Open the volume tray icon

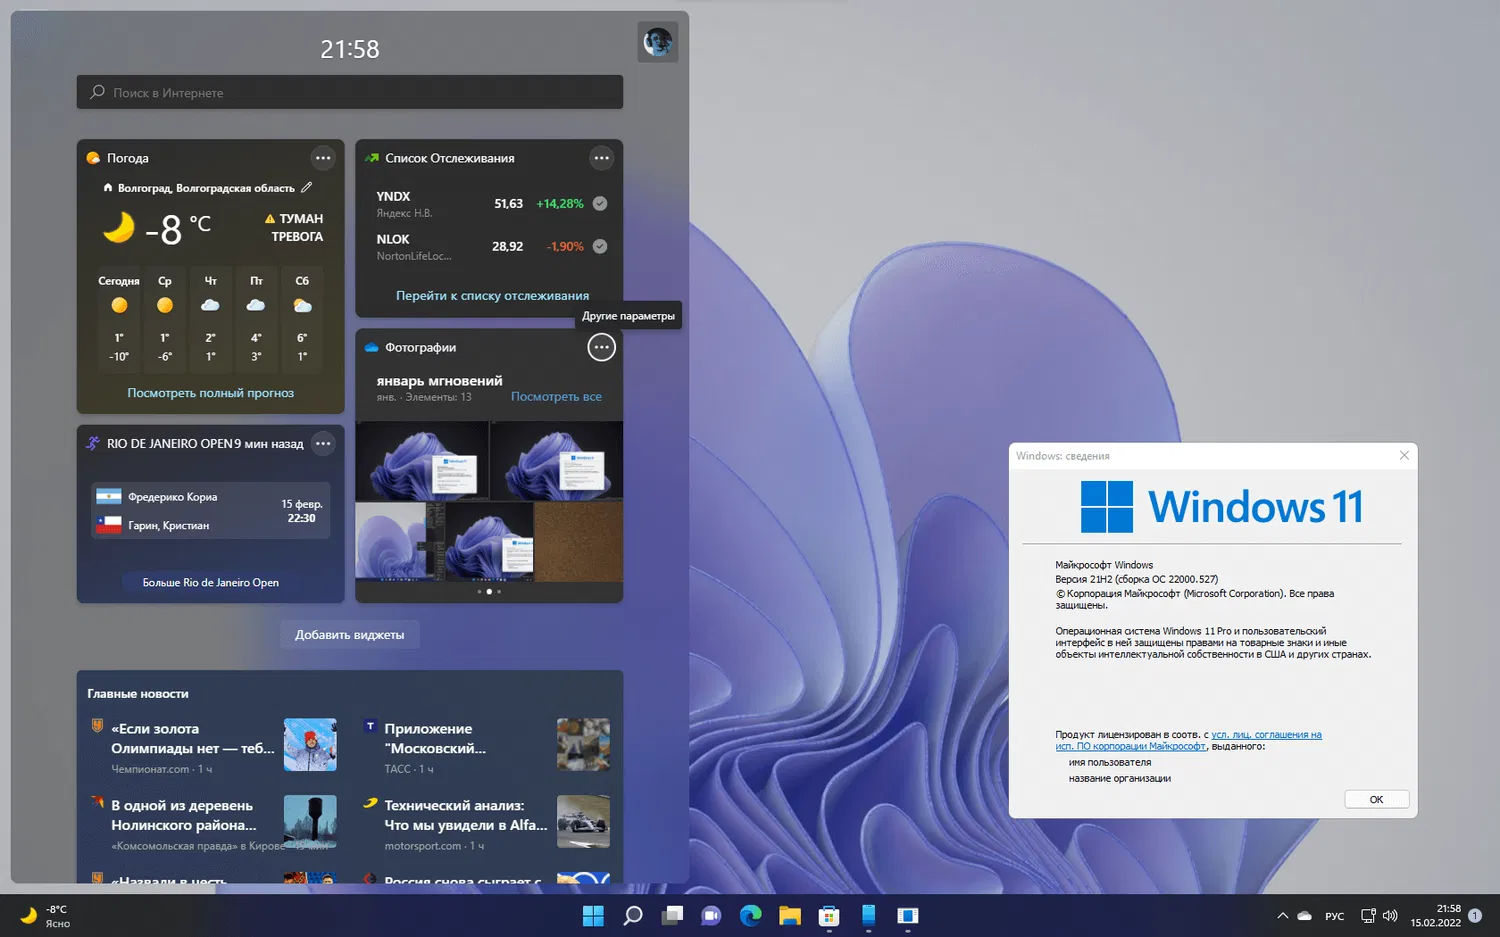coord(1390,916)
